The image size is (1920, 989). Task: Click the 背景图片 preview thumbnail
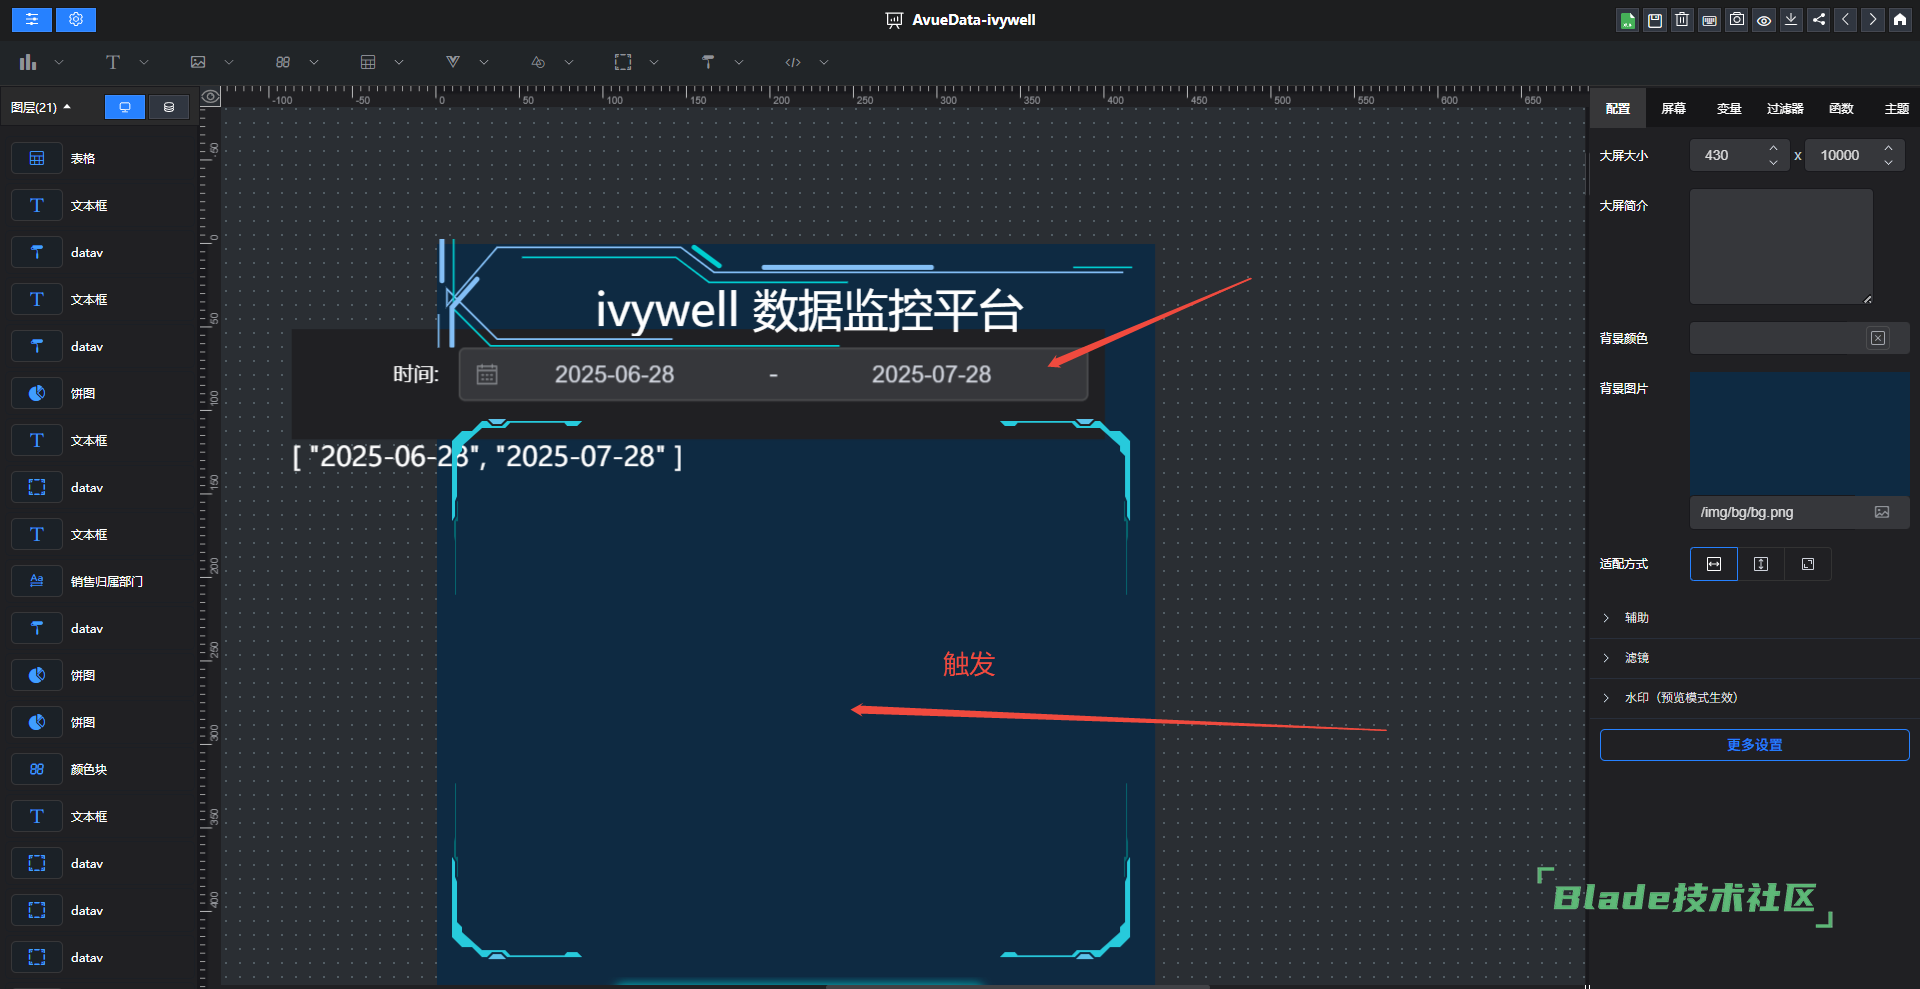tap(1799, 434)
